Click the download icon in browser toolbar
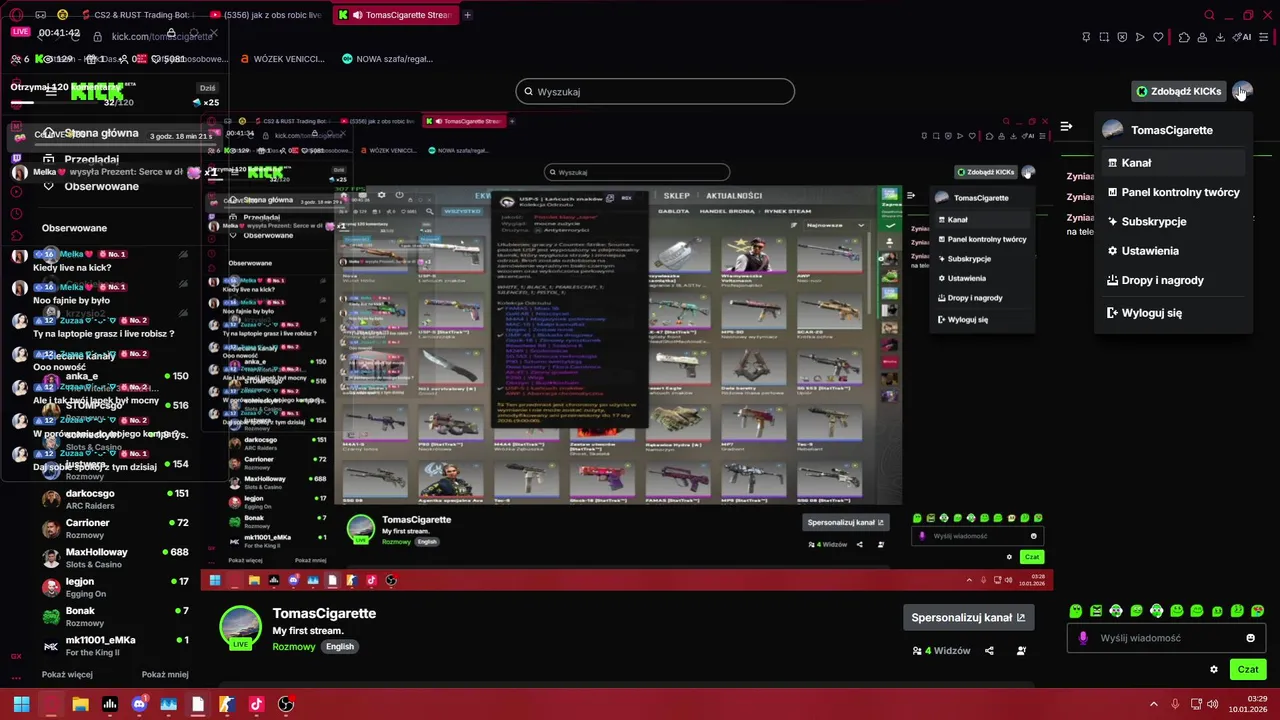The height and width of the screenshot is (720, 1280). click(1220, 37)
